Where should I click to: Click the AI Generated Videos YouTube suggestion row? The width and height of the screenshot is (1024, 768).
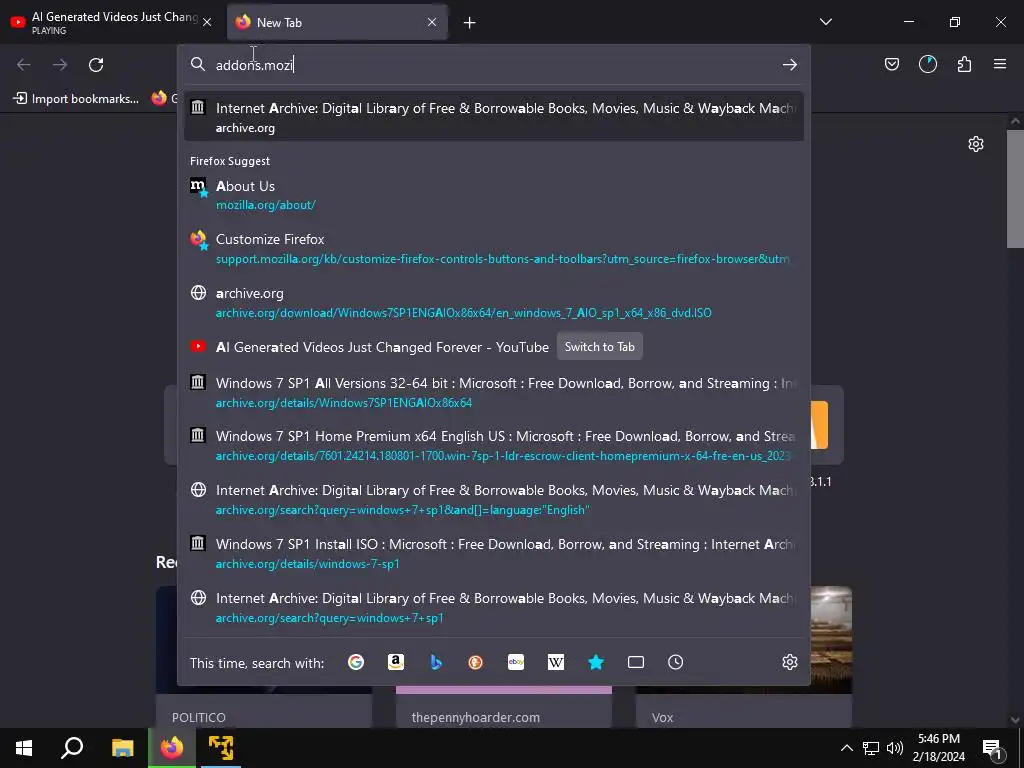click(x=494, y=347)
